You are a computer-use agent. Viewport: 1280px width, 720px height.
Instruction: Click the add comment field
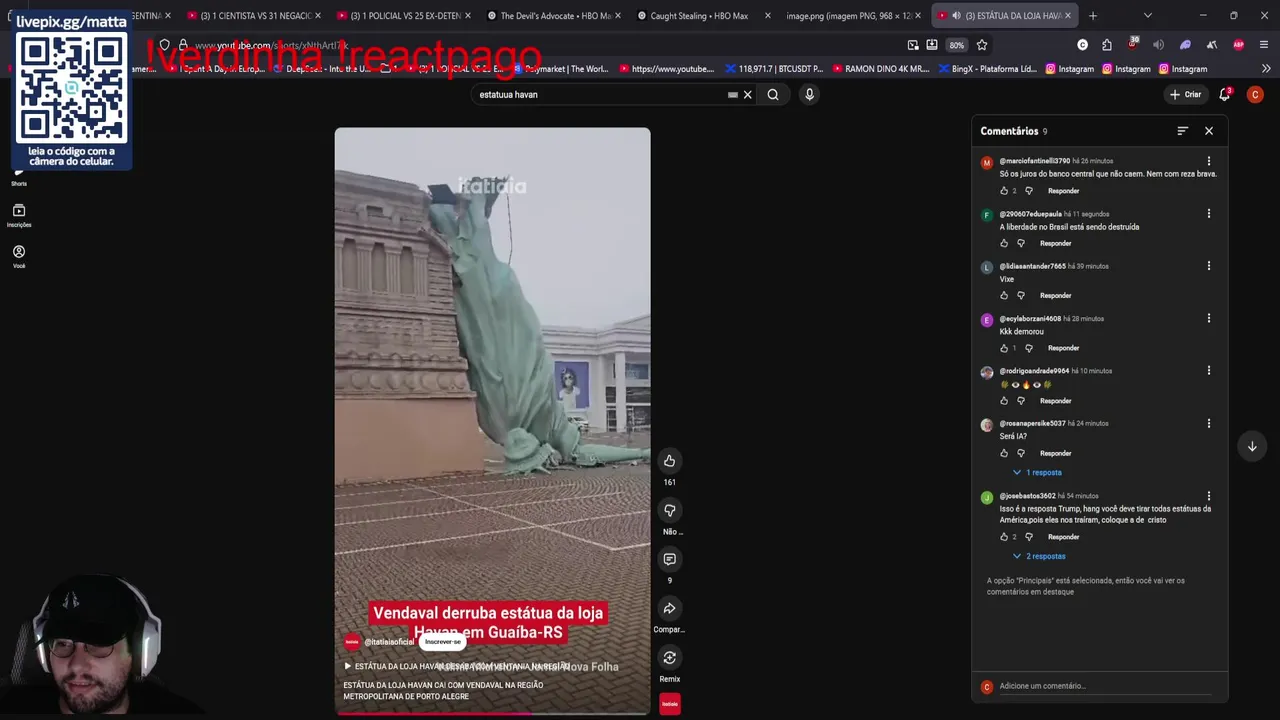pyautogui.click(x=1105, y=686)
